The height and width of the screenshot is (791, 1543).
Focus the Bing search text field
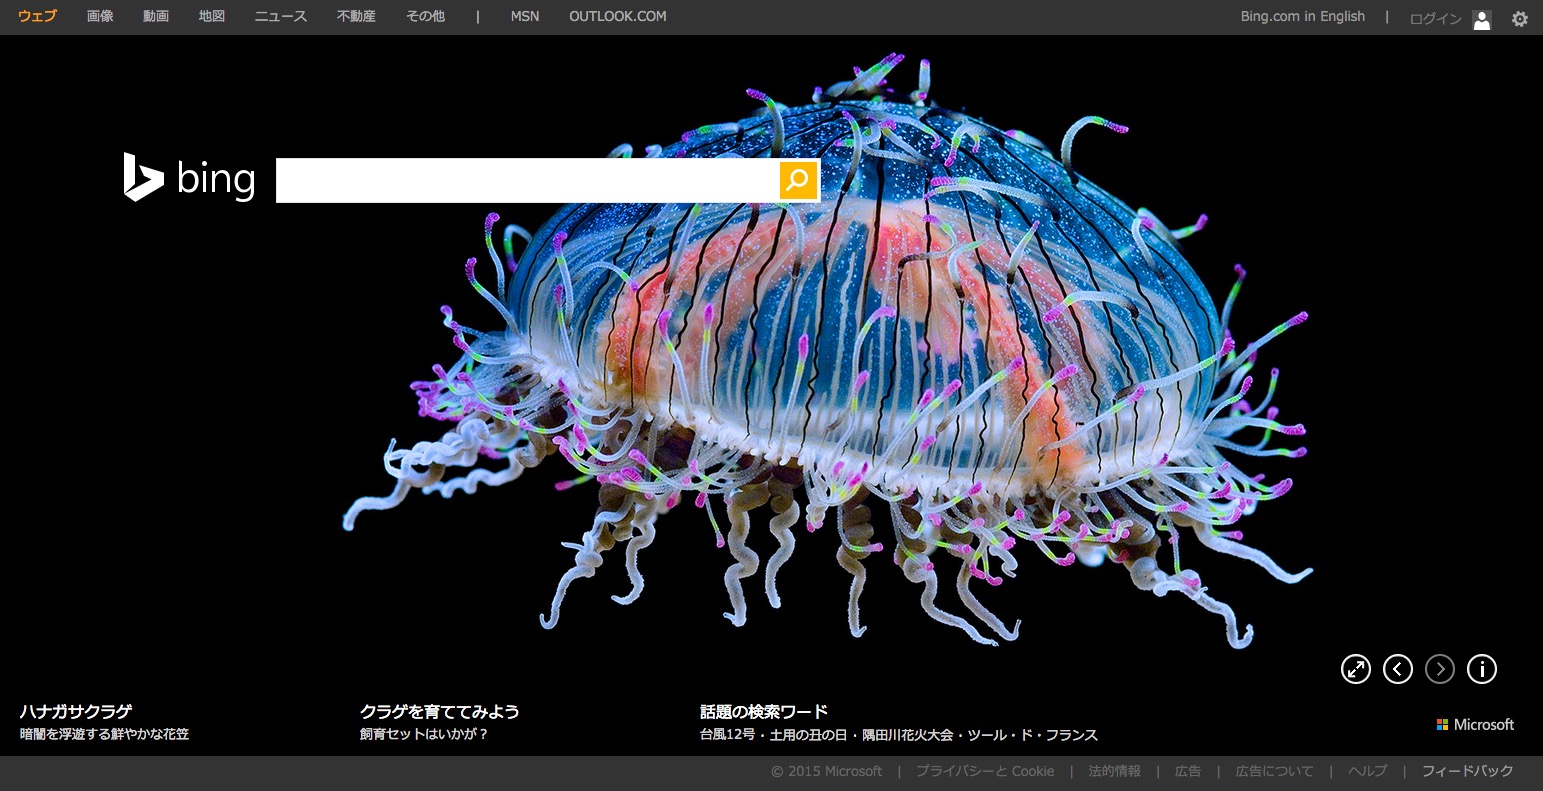point(527,180)
